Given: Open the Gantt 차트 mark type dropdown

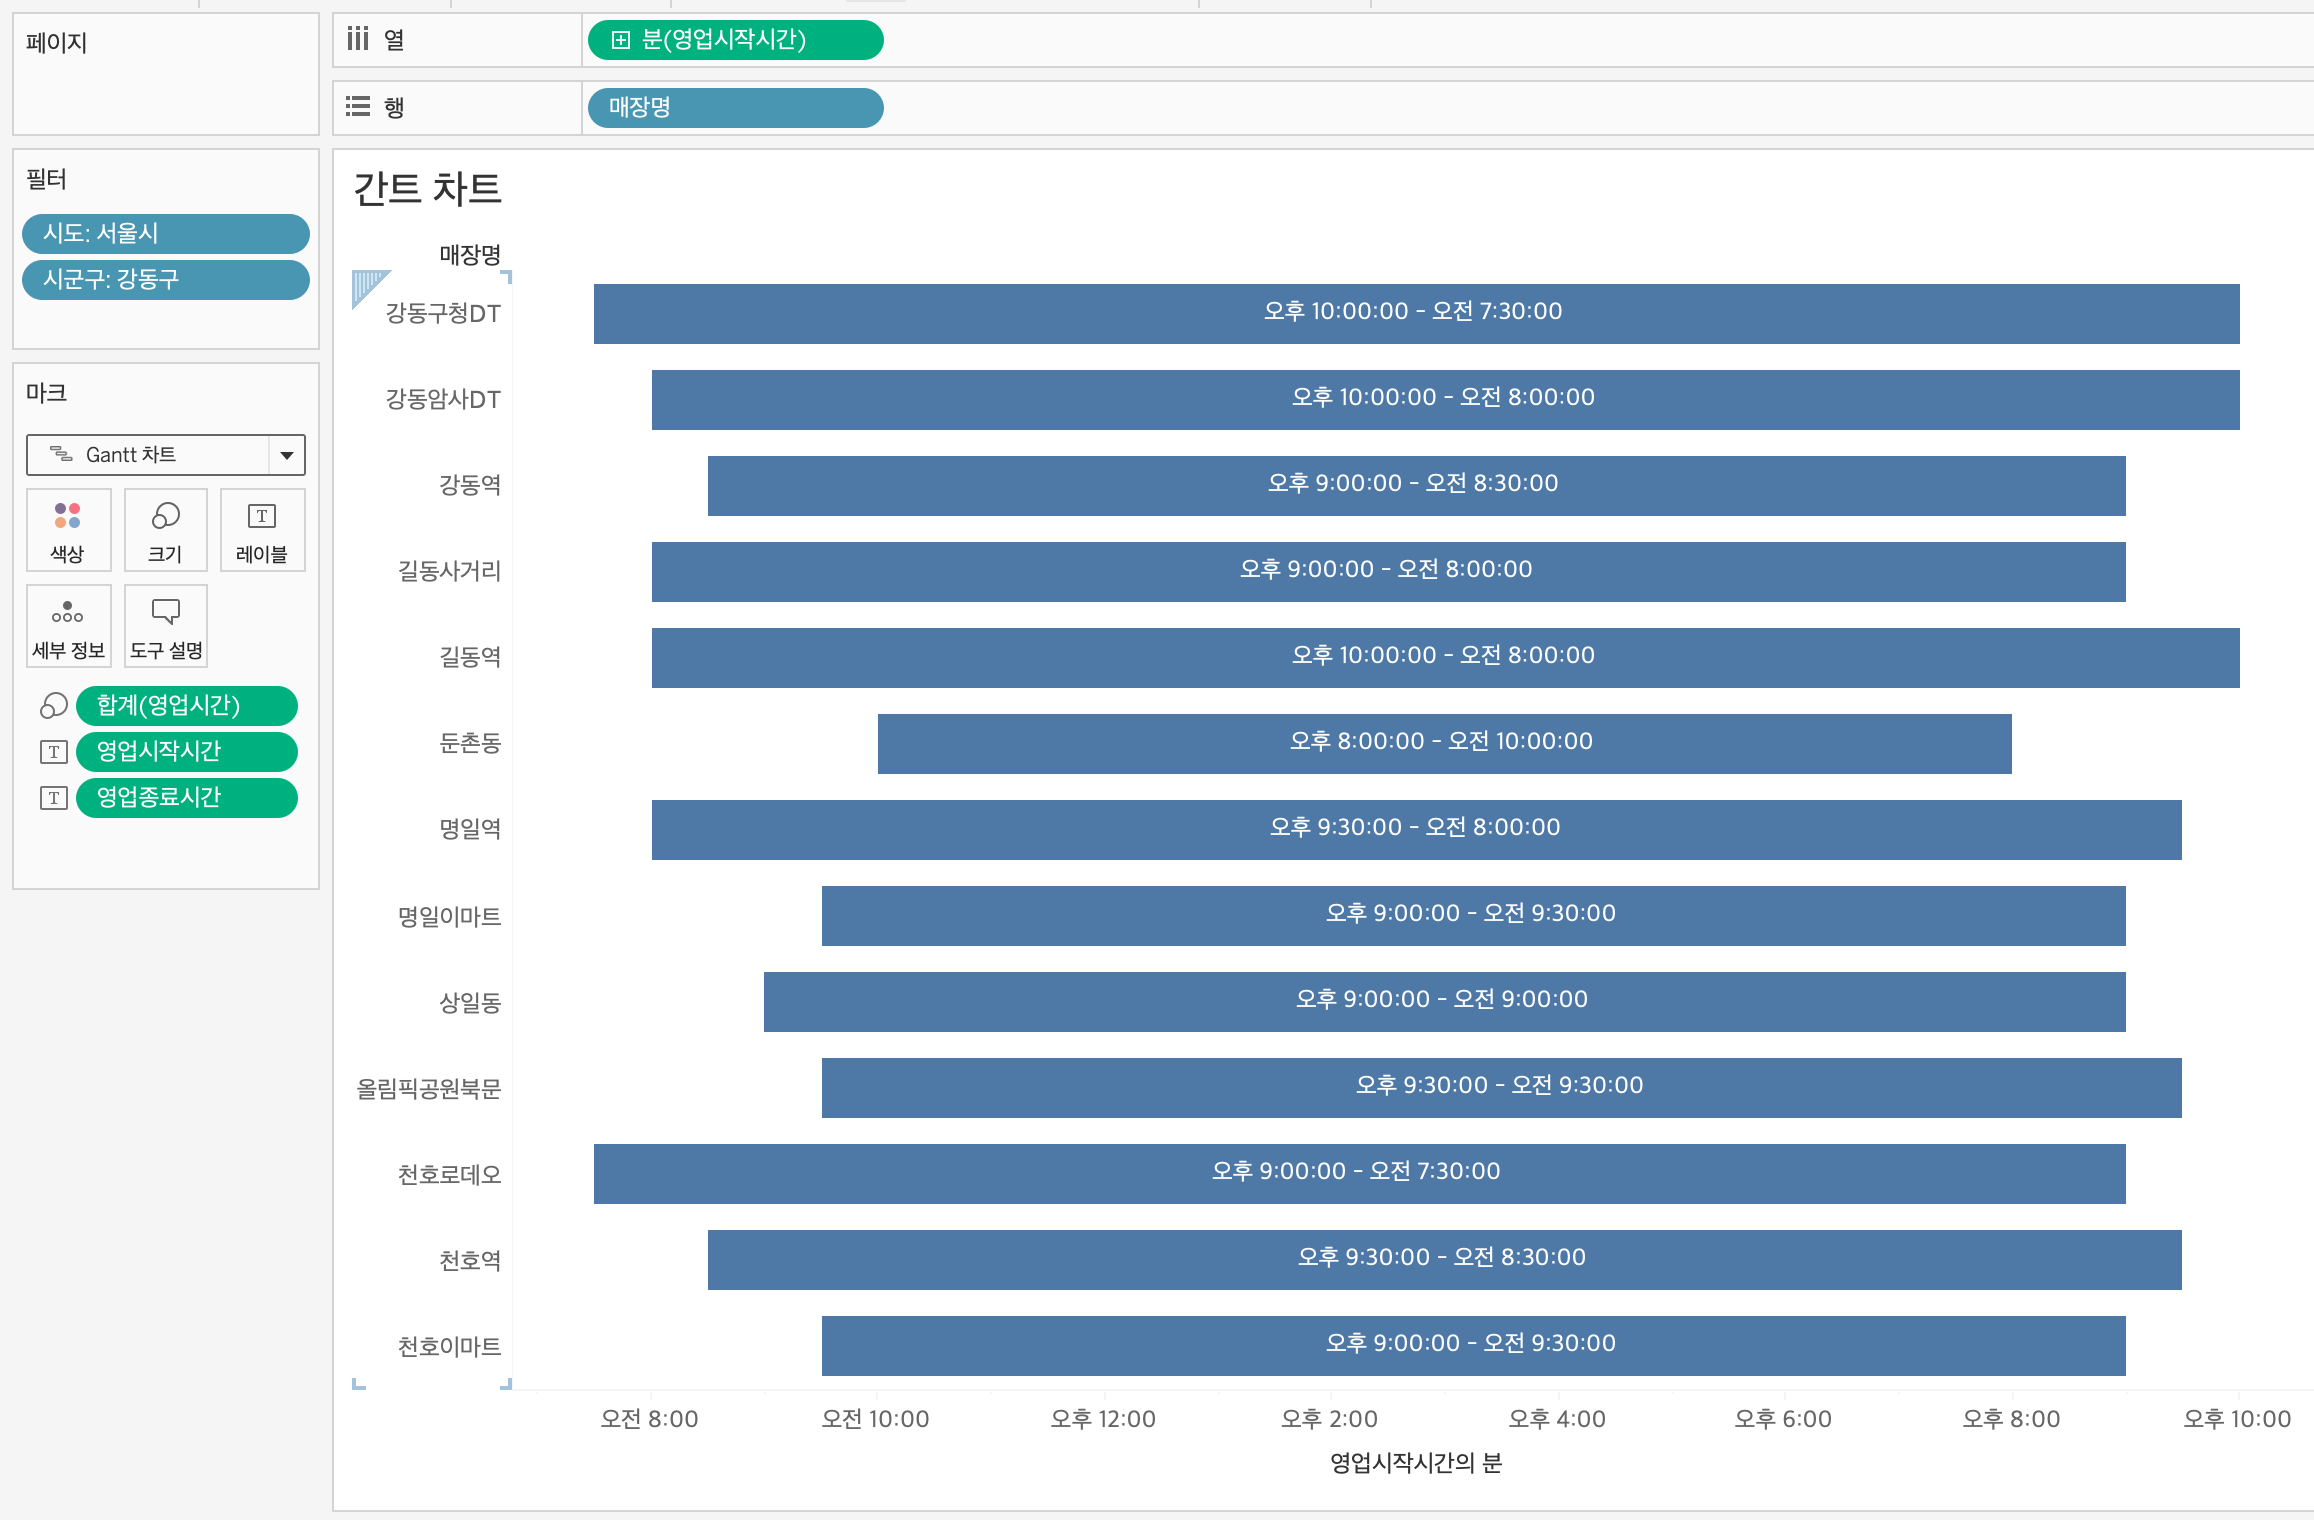Looking at the screenshot, I should tap(286, 455).
